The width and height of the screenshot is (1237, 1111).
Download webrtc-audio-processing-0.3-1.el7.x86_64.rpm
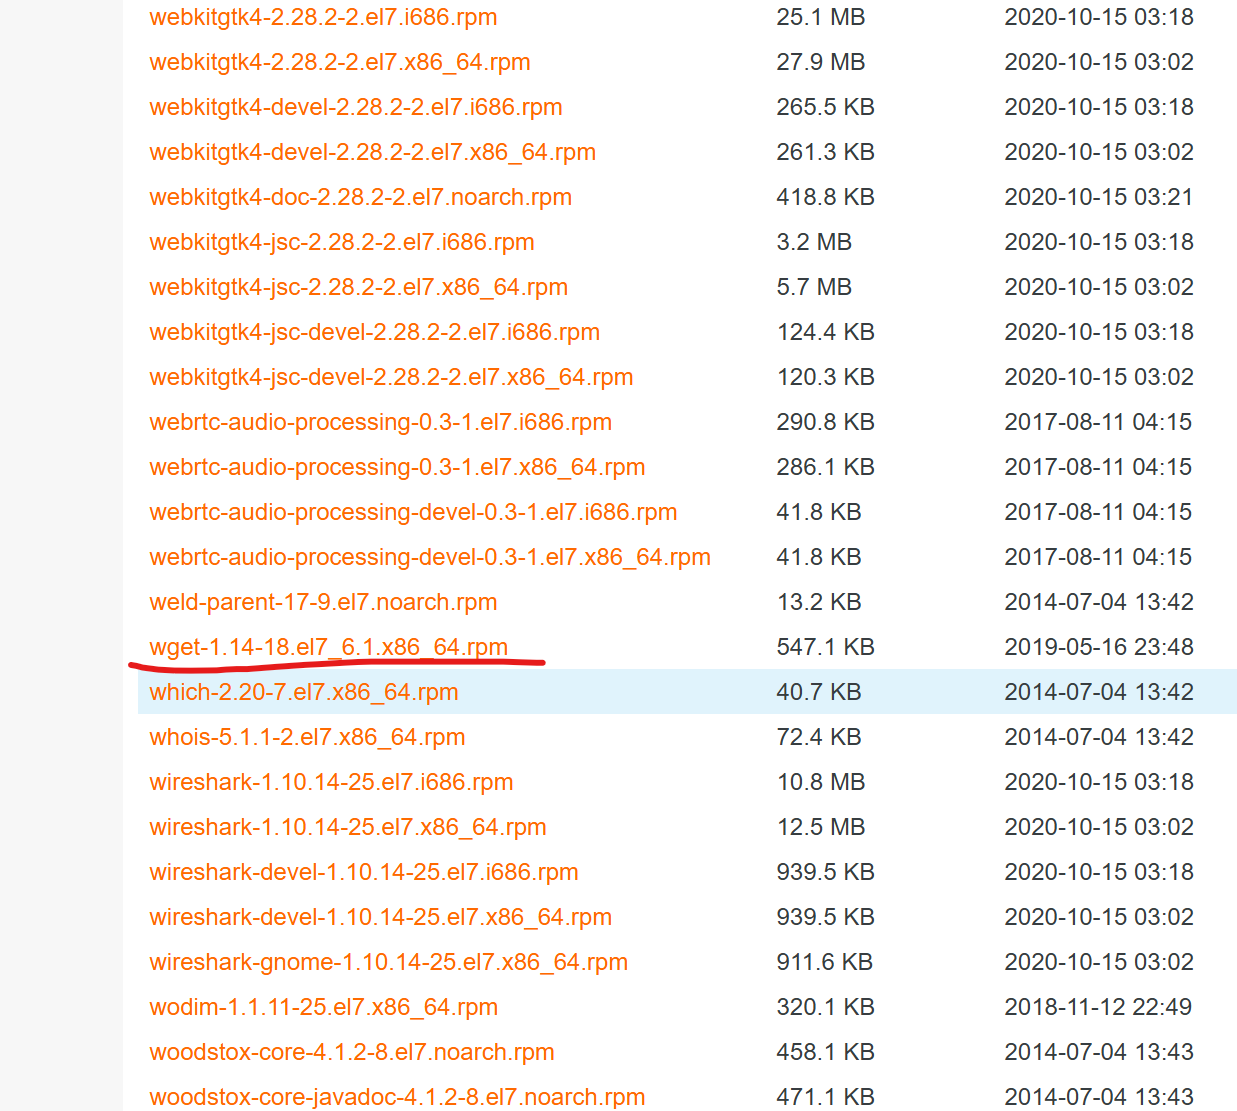coord(397,467)
